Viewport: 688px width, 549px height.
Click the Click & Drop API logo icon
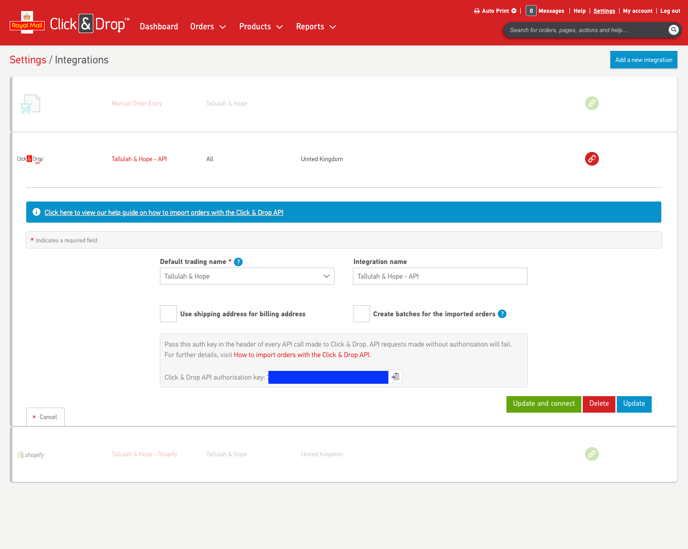pos(30,159)
